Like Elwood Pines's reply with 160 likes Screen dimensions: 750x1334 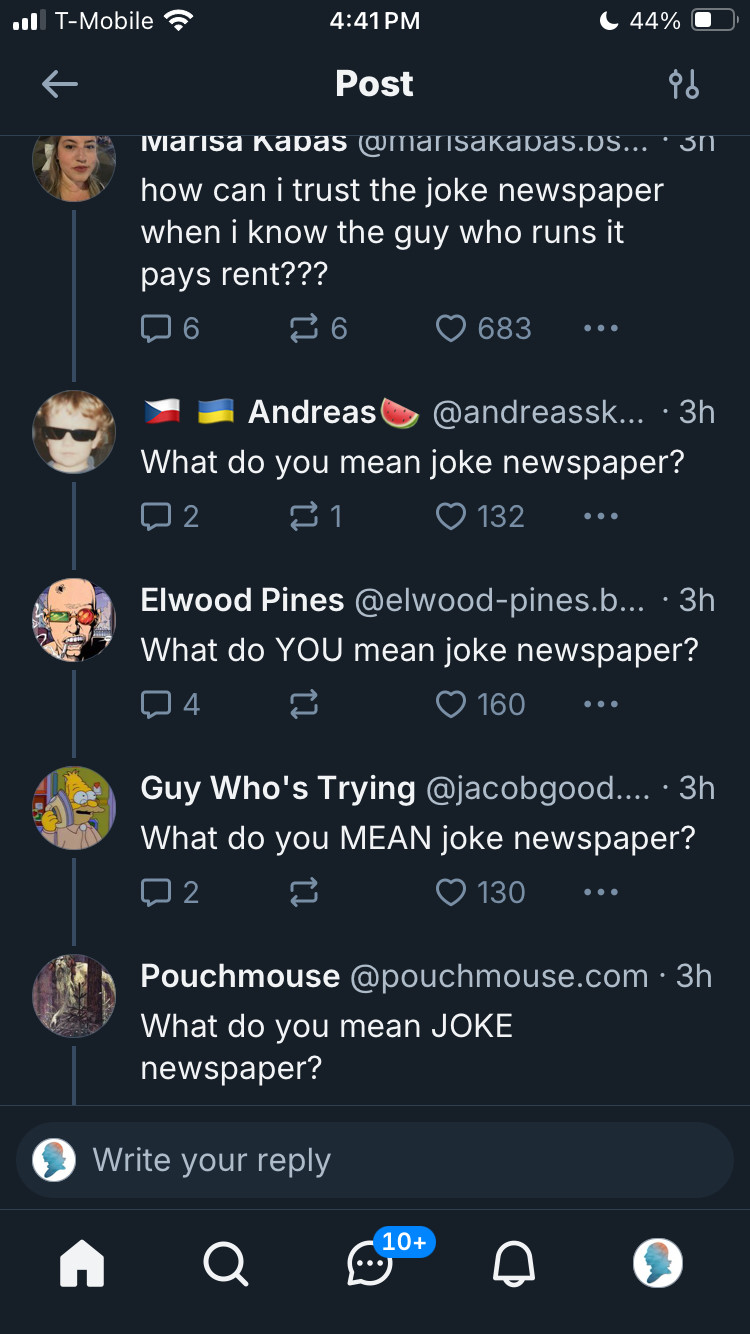click(x=481, y=704)
